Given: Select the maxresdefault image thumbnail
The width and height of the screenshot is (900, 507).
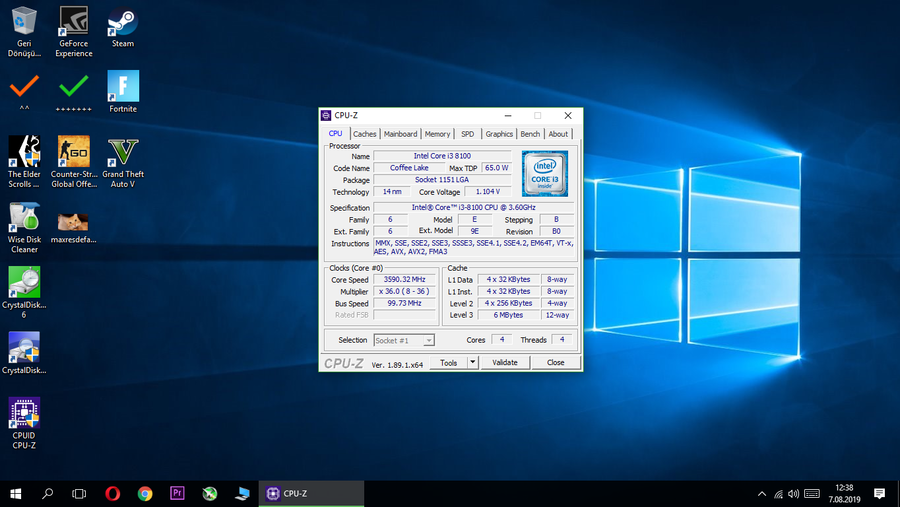Looking at the screenshot, I should click(x=74, y=222).
